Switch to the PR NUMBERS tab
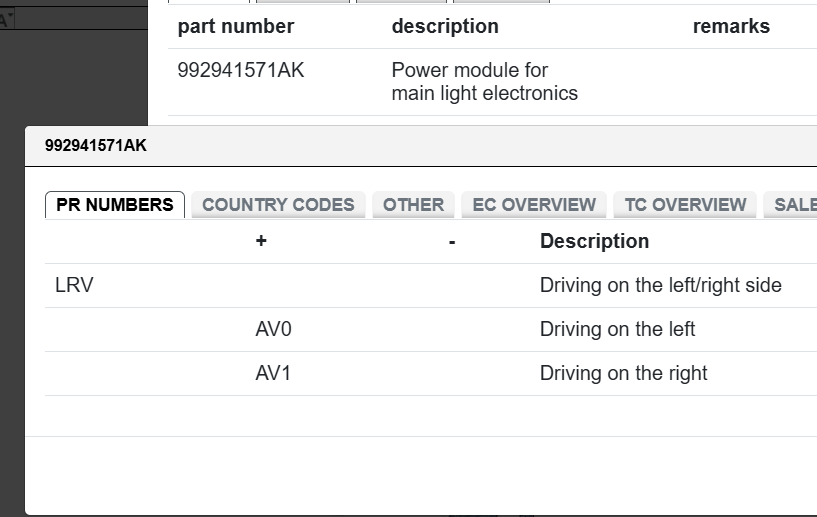The width and height of the screenshot is (817, 517). click(x=115, y=205)
